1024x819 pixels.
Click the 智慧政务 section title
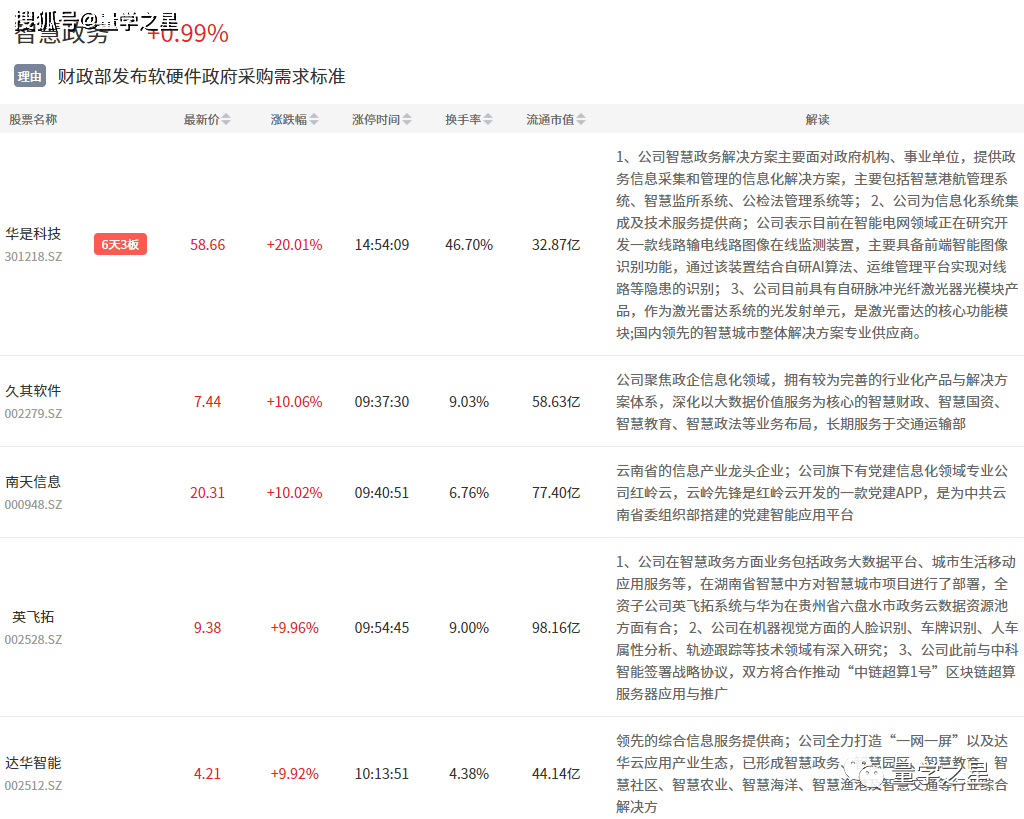click(x=62, y=34)
